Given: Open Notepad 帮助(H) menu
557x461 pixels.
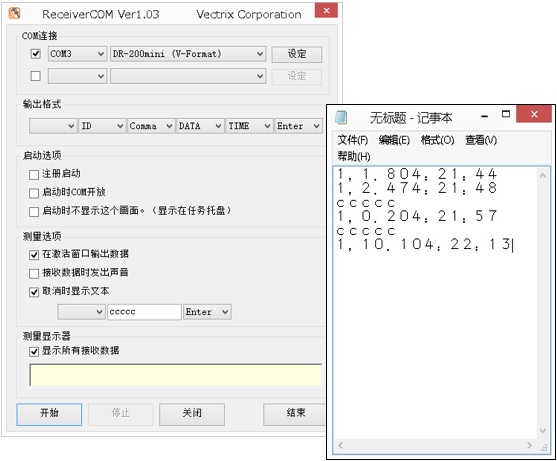Looking at the screenshot, I should pos(354,156).
